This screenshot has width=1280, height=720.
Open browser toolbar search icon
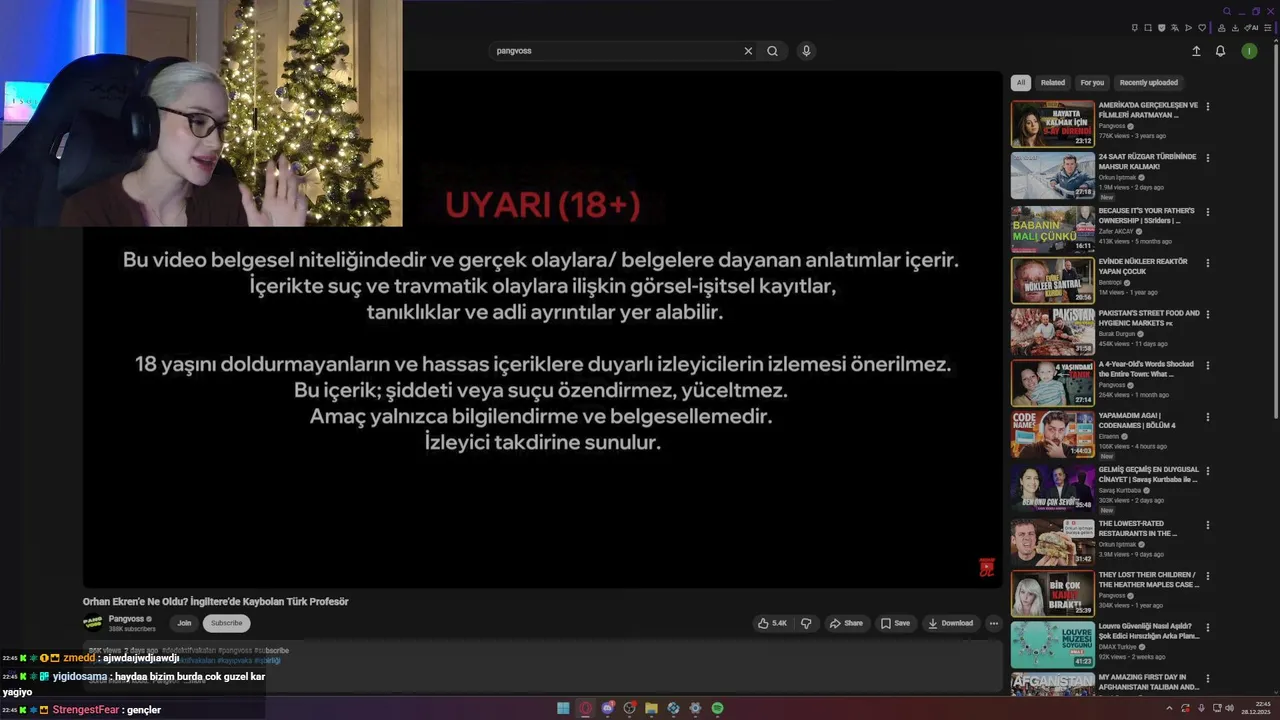coord(1227,11)
